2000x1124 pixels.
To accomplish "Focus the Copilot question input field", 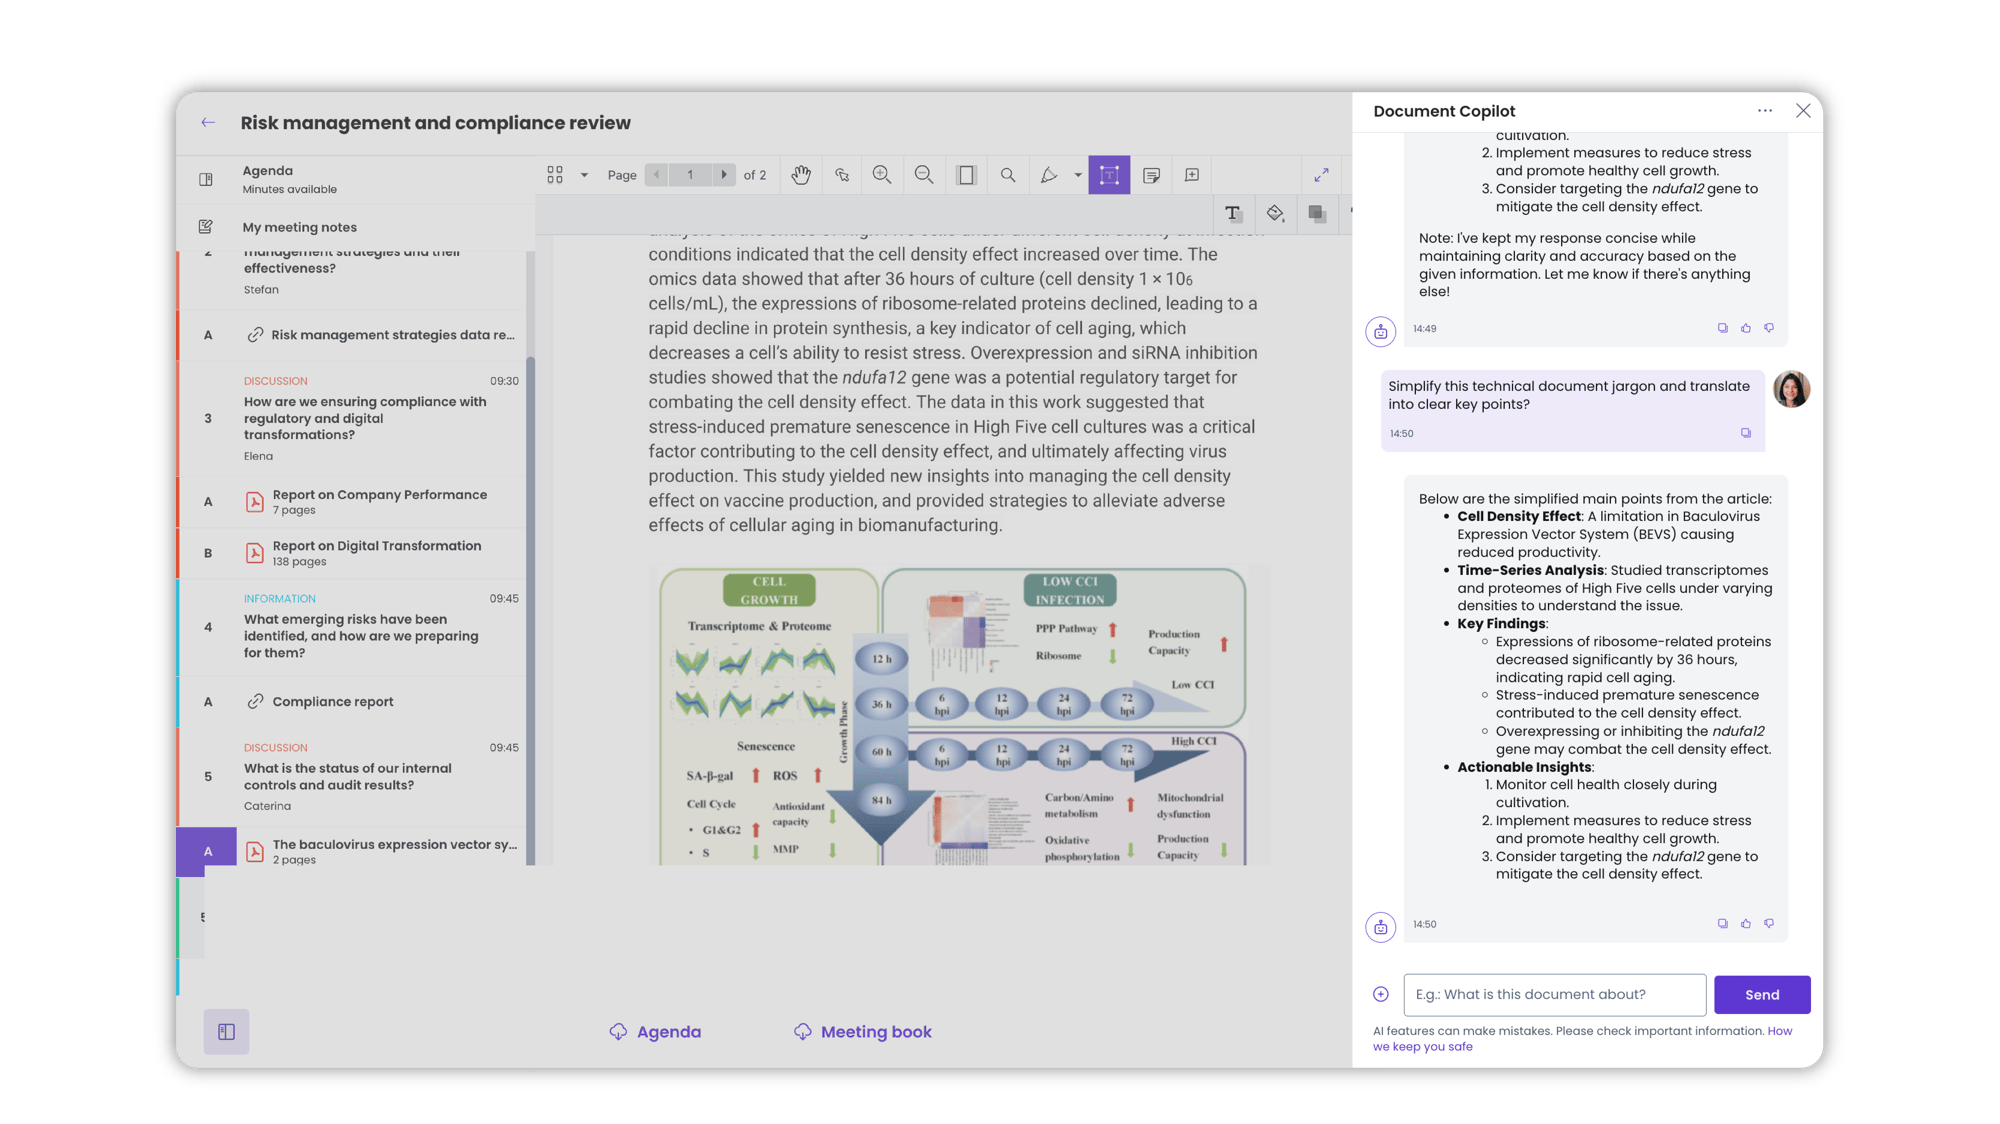I will click(x=1554, y=994).
